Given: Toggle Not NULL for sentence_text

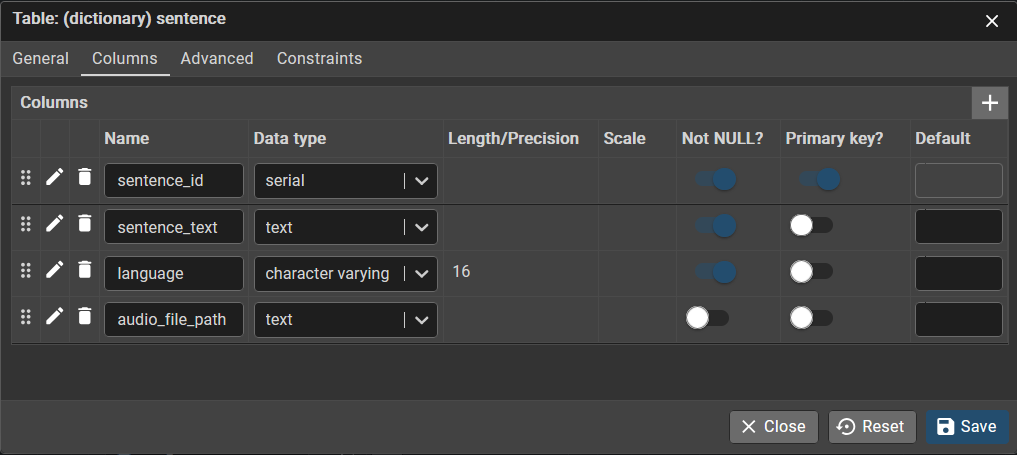Looking at the screenshot, I should (716, 226).
